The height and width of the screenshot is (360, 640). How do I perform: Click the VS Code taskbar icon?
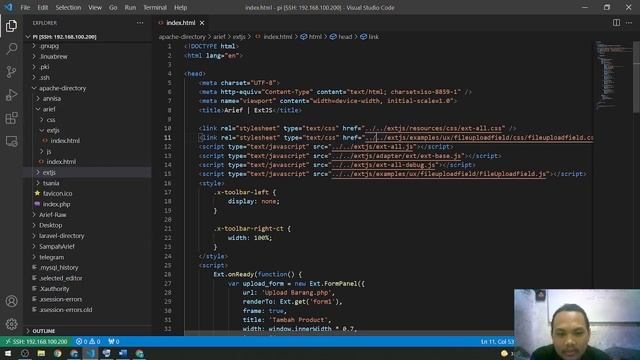[x=90, y=353]
